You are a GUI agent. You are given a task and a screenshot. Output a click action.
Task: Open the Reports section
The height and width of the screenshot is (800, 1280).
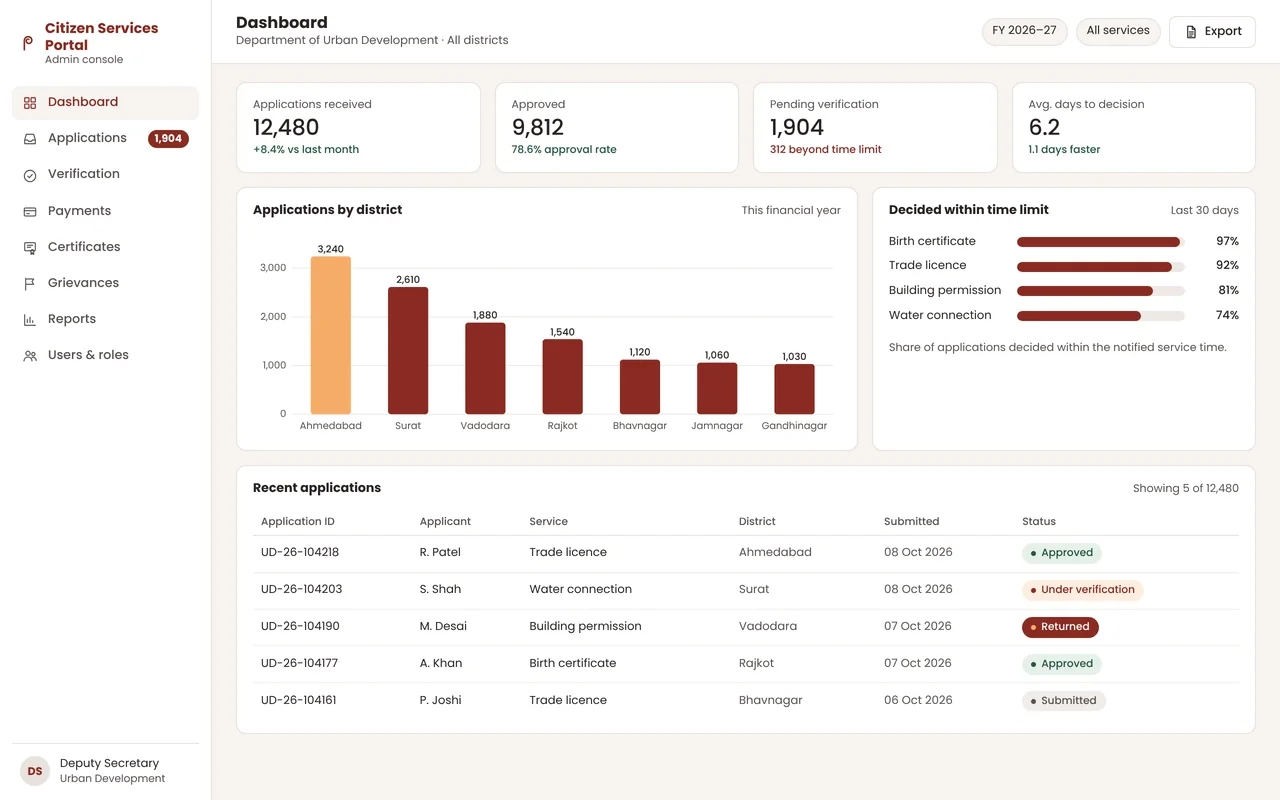105,319
